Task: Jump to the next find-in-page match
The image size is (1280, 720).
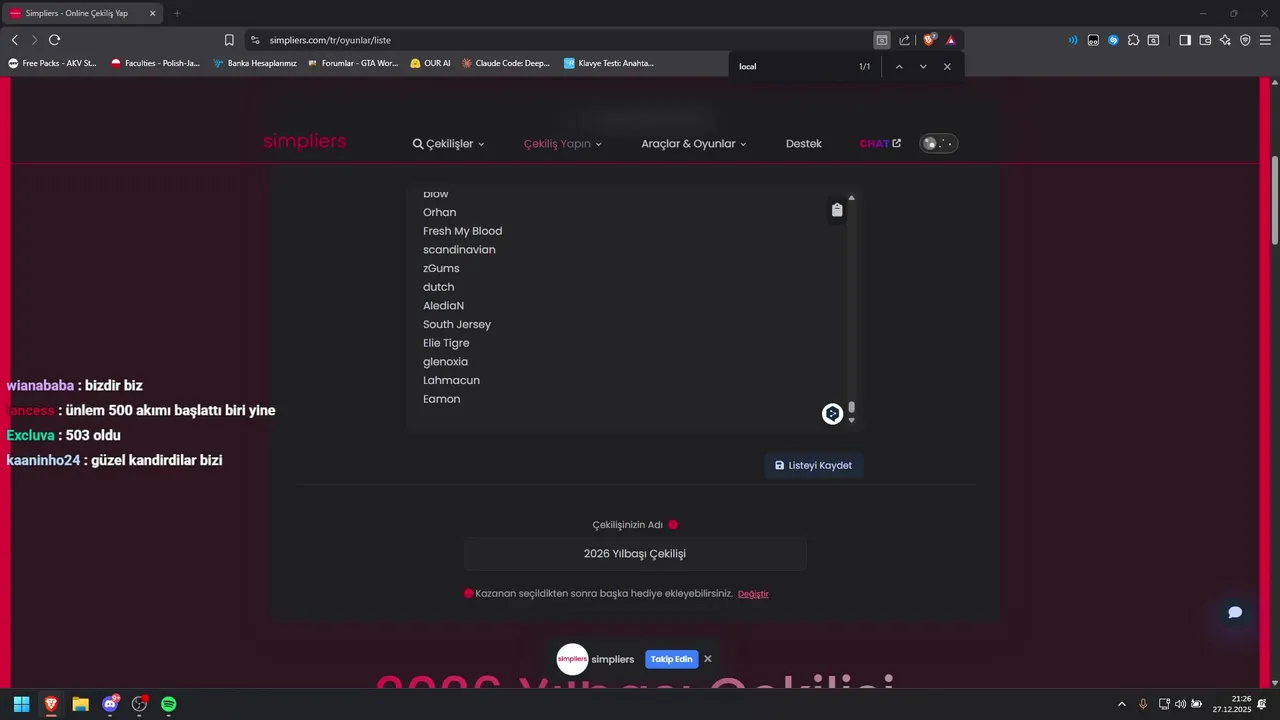Action: (923, 67)
